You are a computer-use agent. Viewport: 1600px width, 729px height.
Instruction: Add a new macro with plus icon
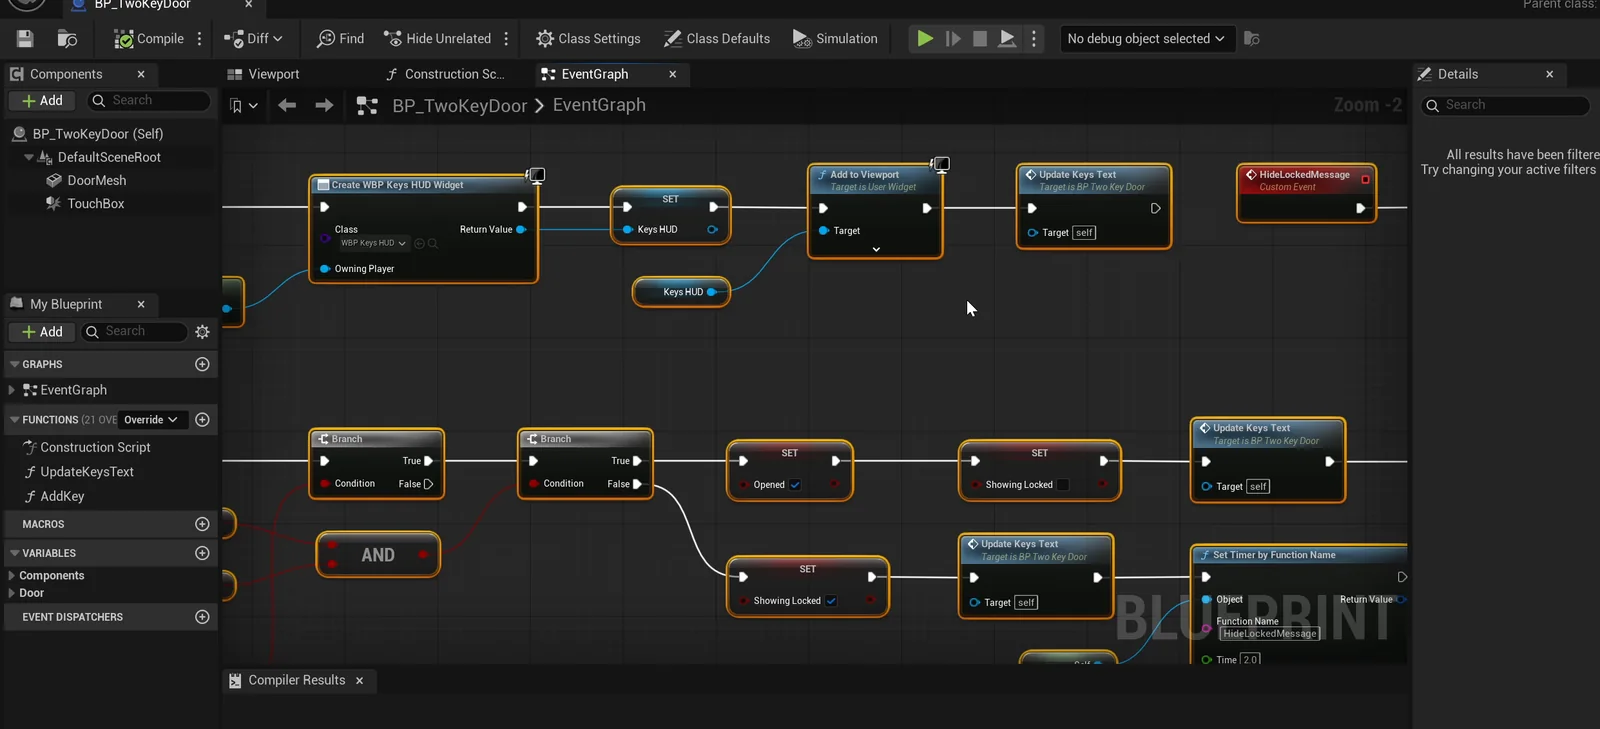pyautogui.click(x=202, y=524)
